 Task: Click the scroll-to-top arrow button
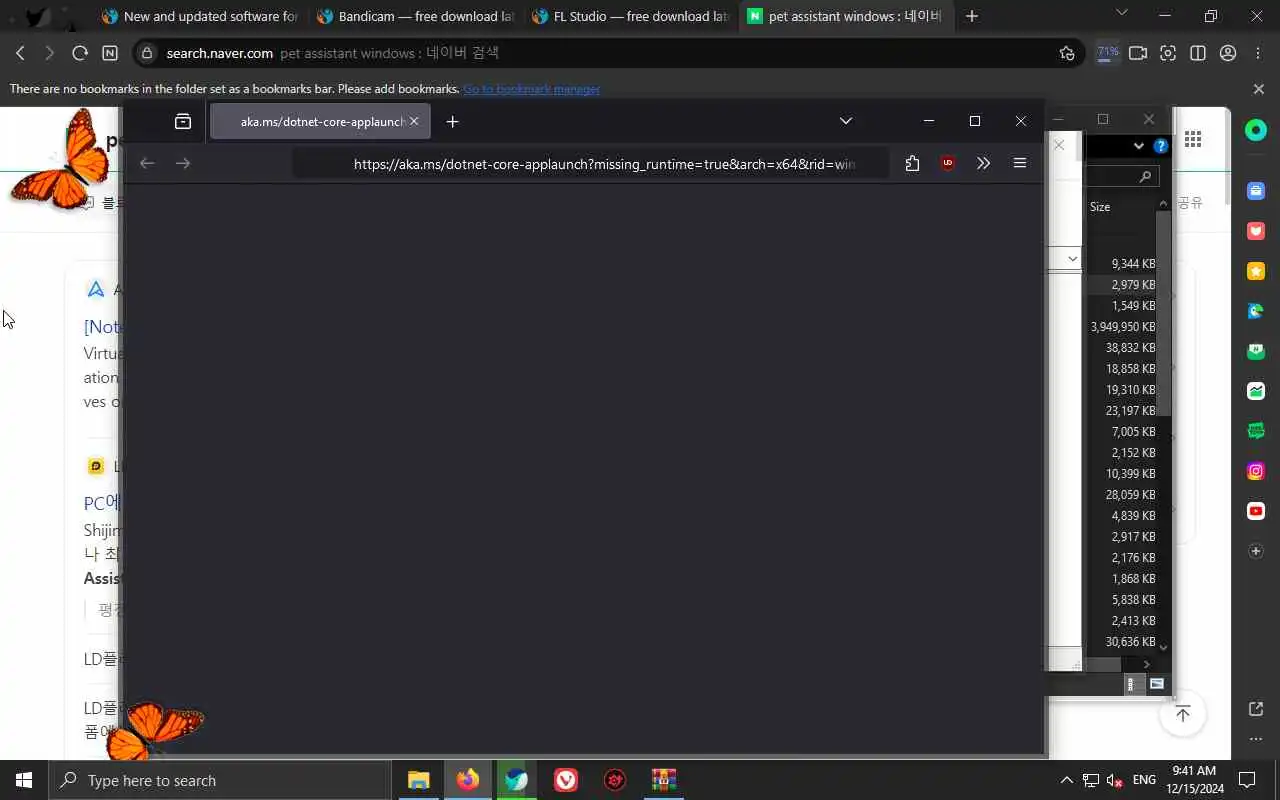pyautogui.click(x=1182, y=714)
